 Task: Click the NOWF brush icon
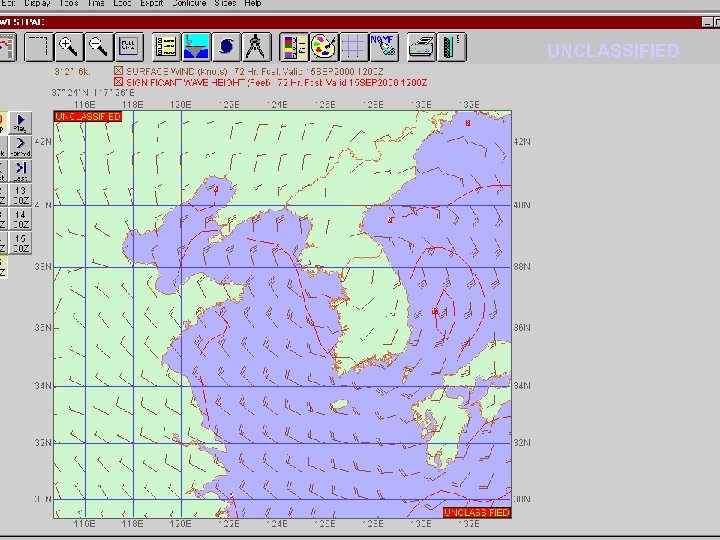pos(383,47)
